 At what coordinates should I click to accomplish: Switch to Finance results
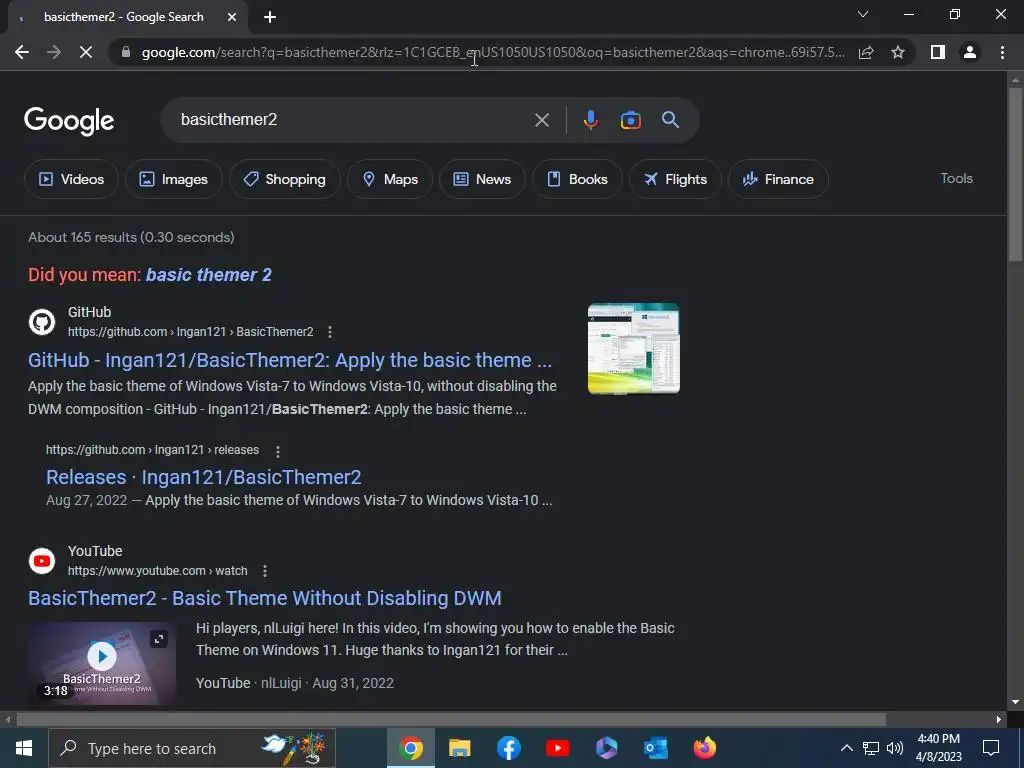[x=778, y=179]
